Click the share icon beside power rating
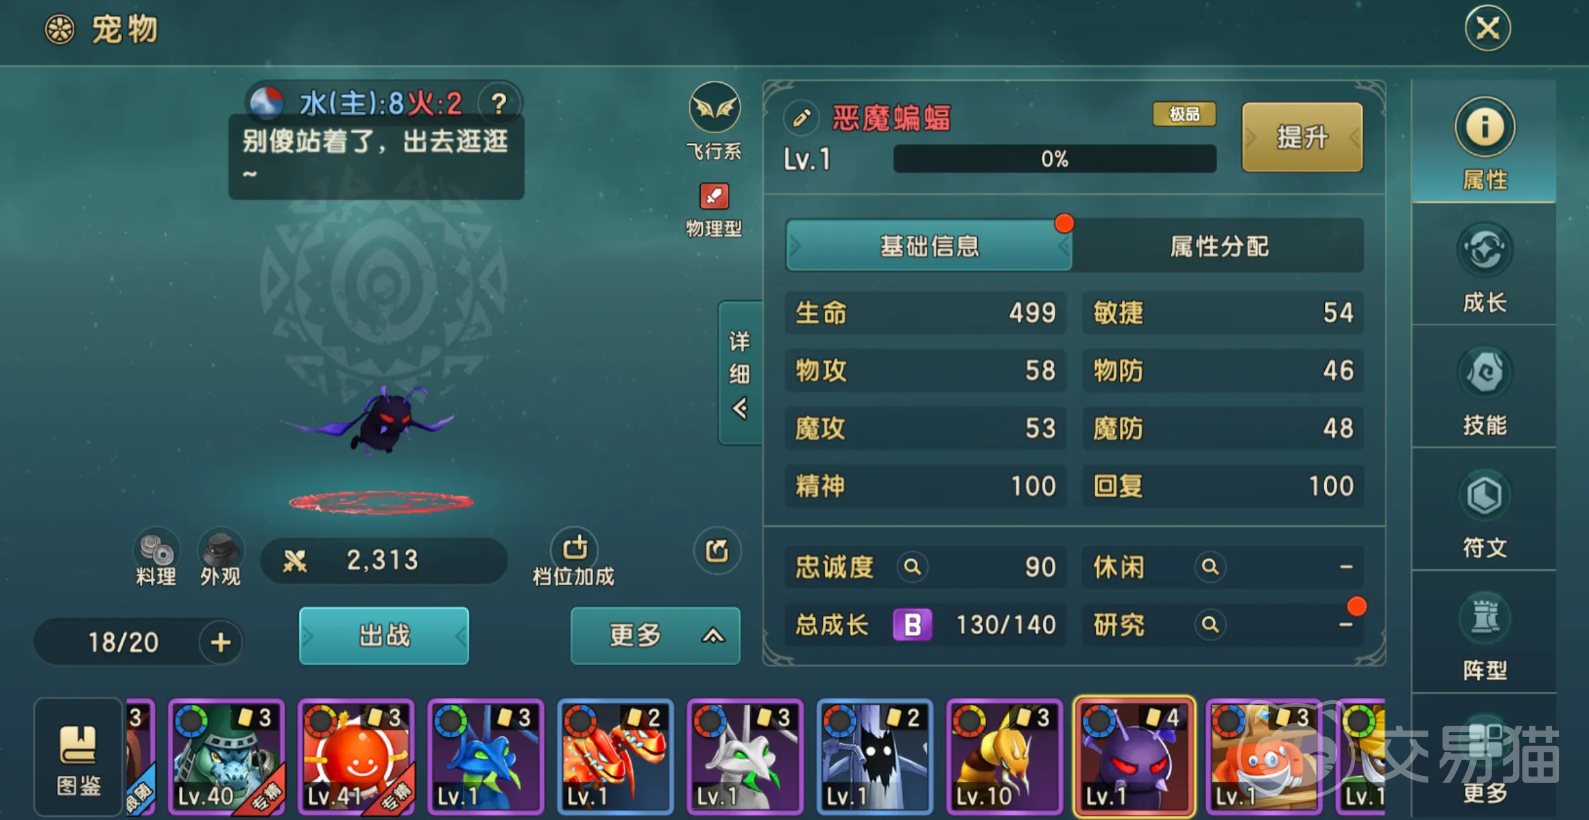 717,550
